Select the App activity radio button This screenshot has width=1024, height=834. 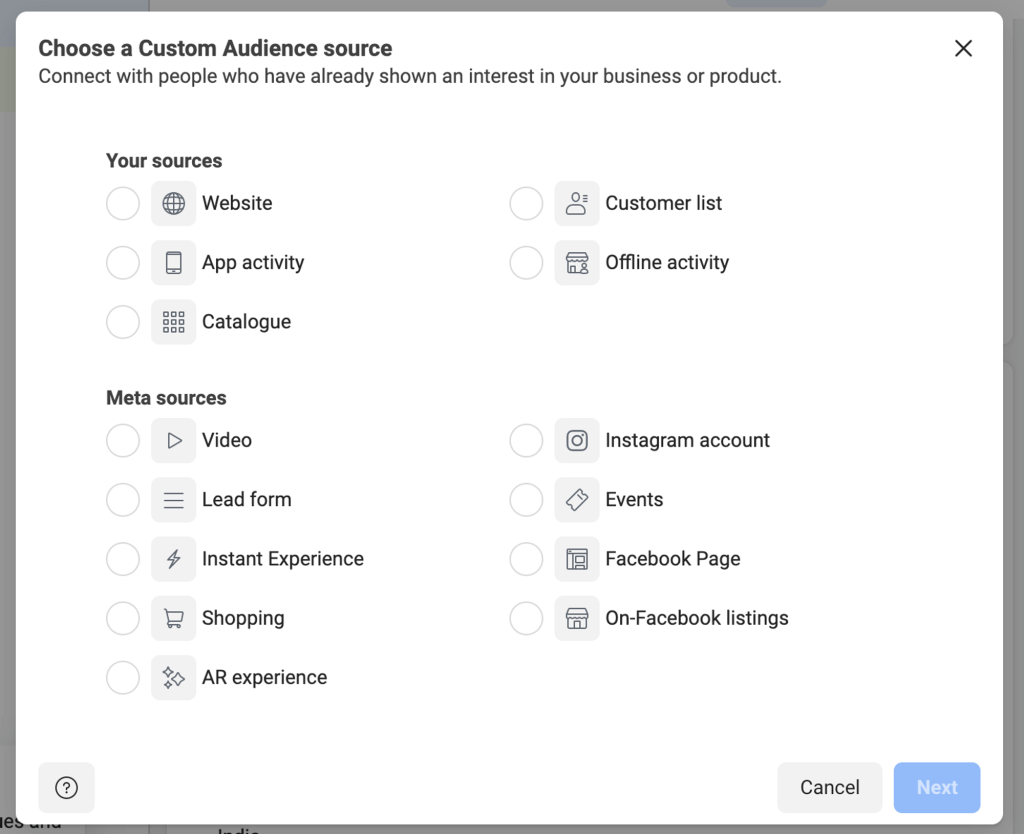pyautogui.click(x=123, y=263)
